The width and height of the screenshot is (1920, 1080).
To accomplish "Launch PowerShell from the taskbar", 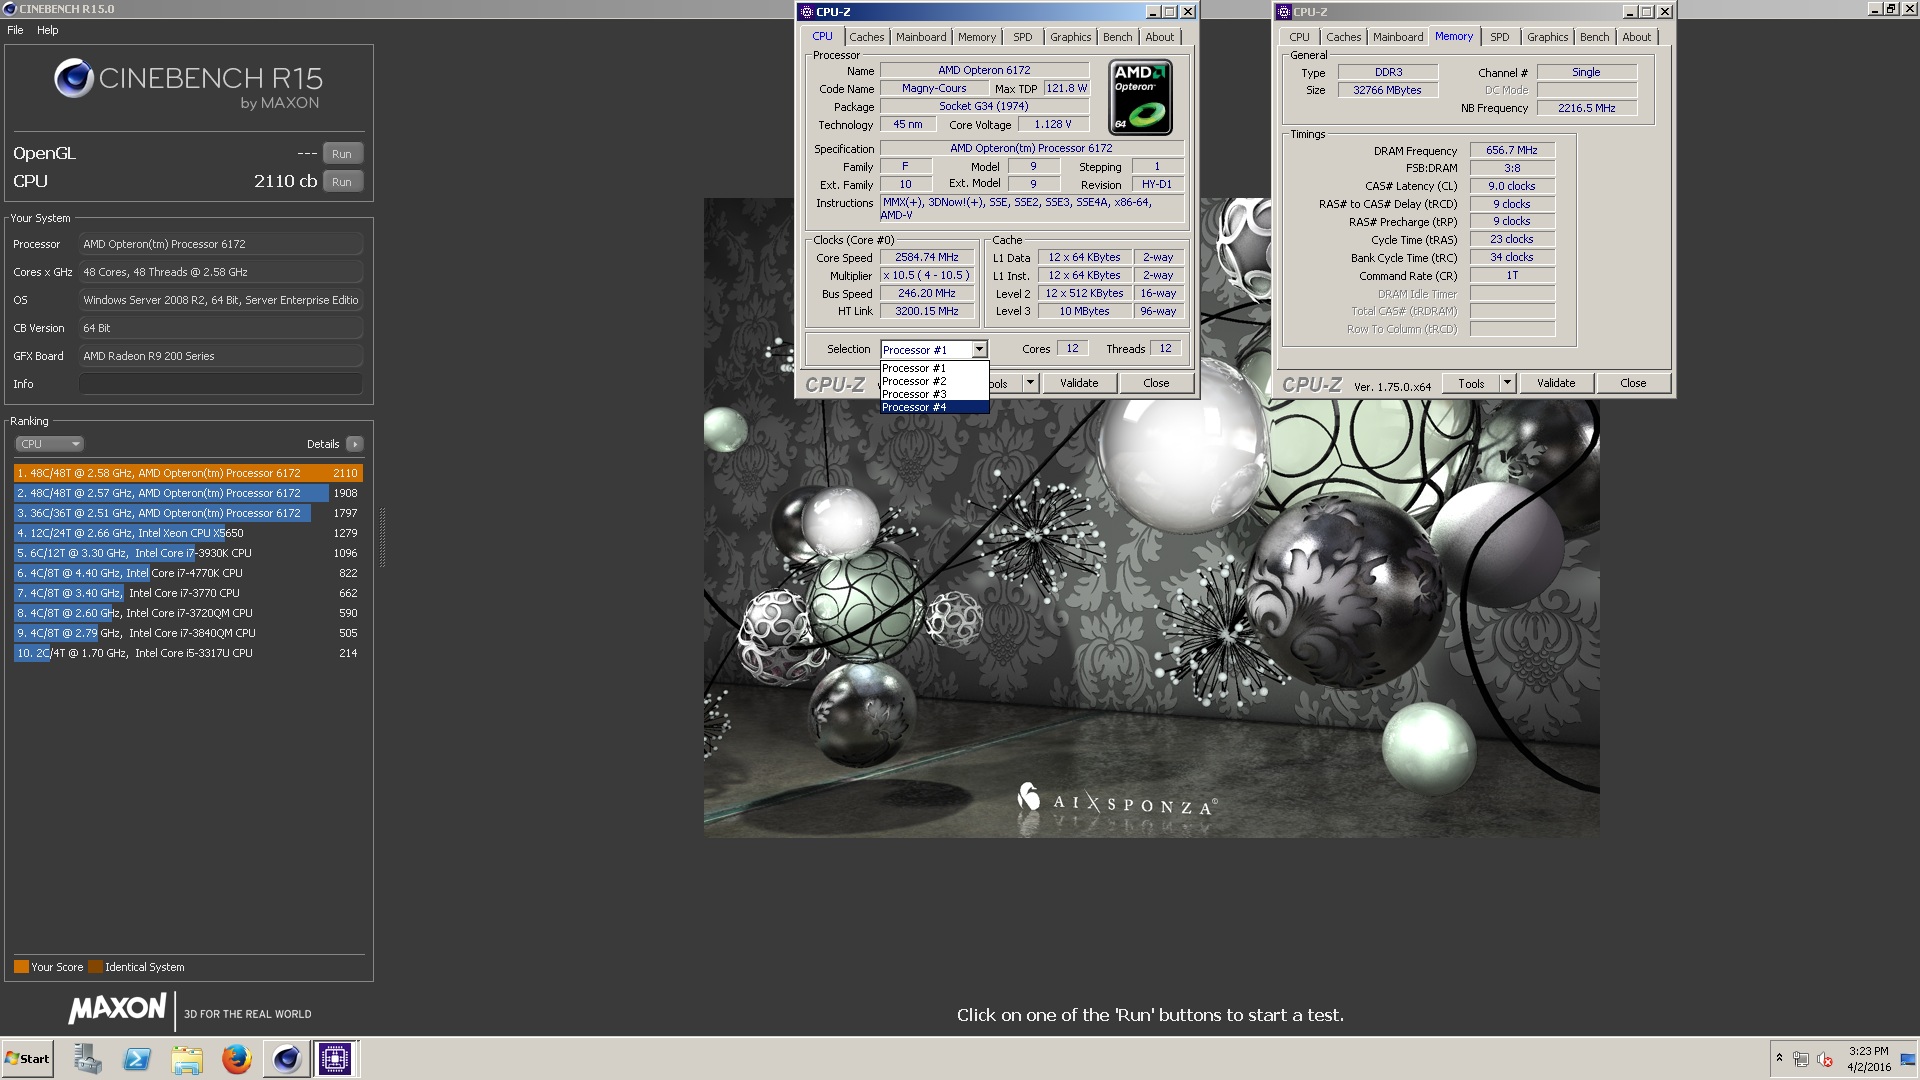I will click(137, 1059).
